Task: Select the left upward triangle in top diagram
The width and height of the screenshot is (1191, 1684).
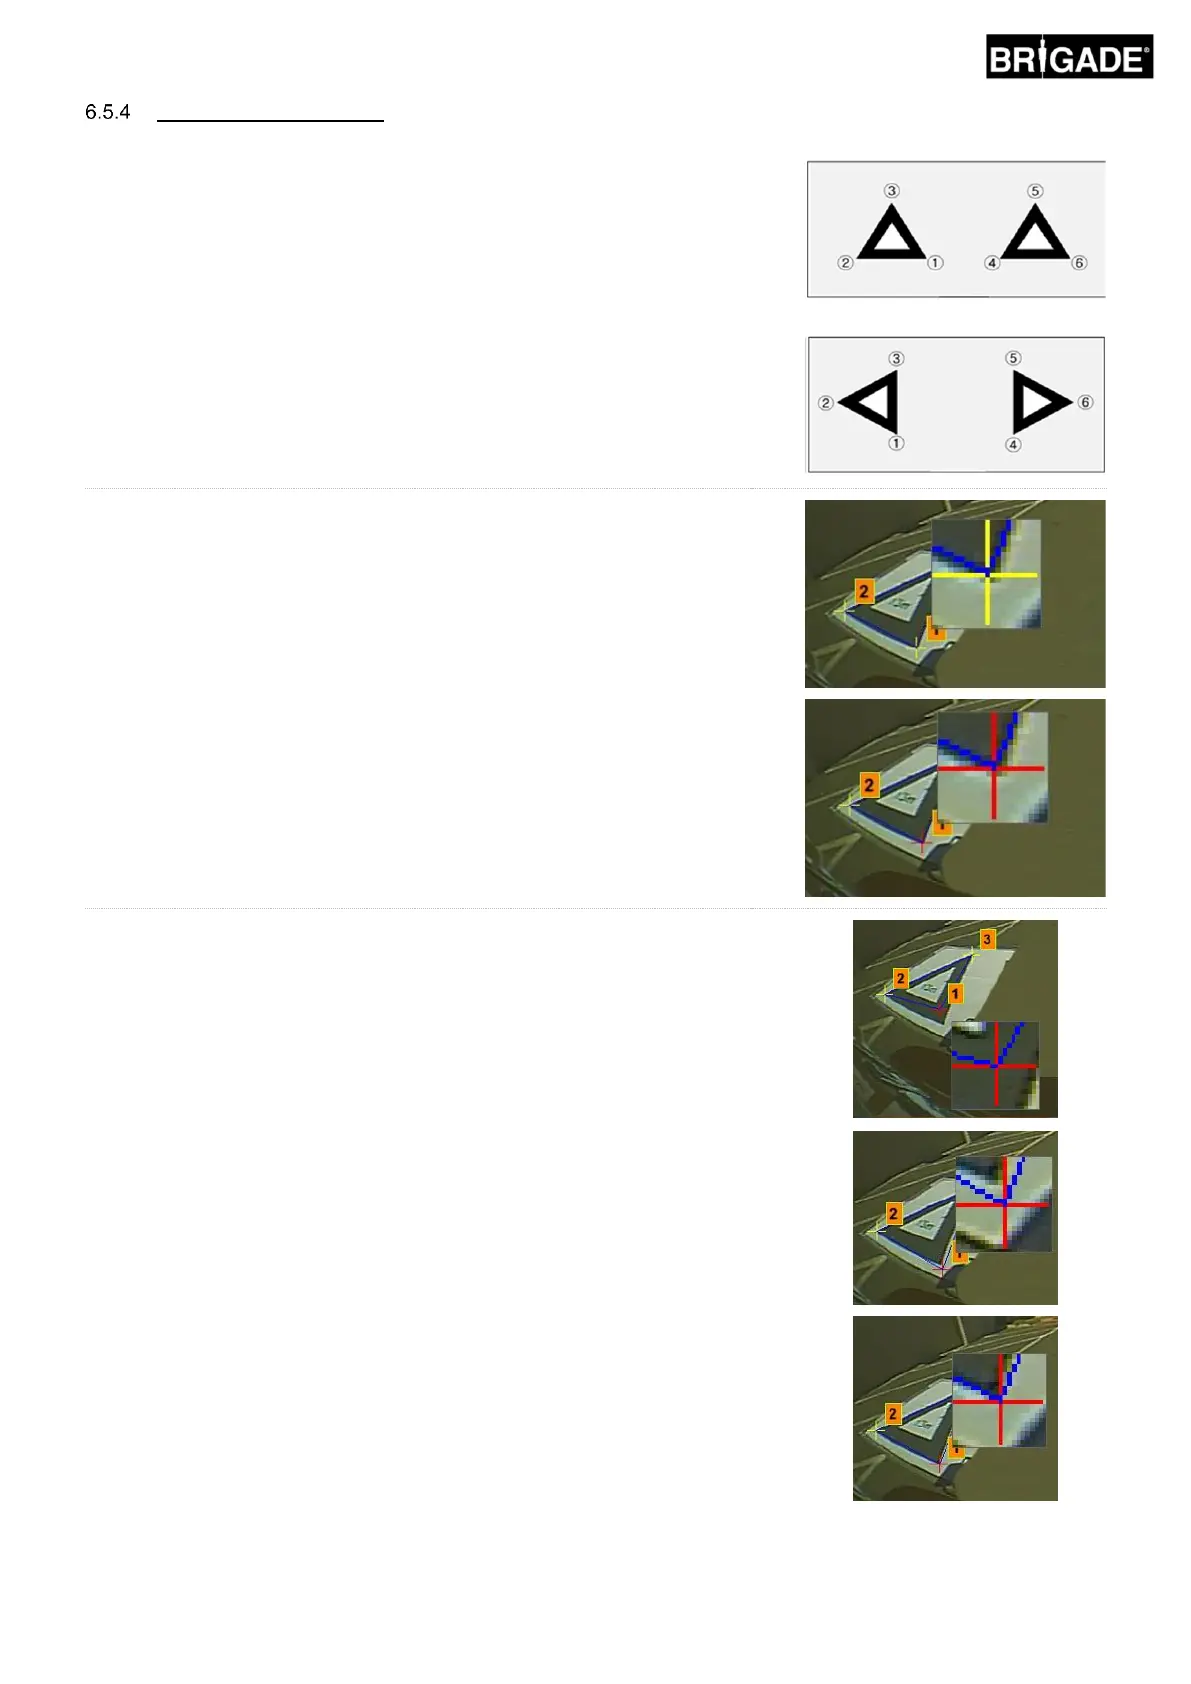Action: (892, 233)
